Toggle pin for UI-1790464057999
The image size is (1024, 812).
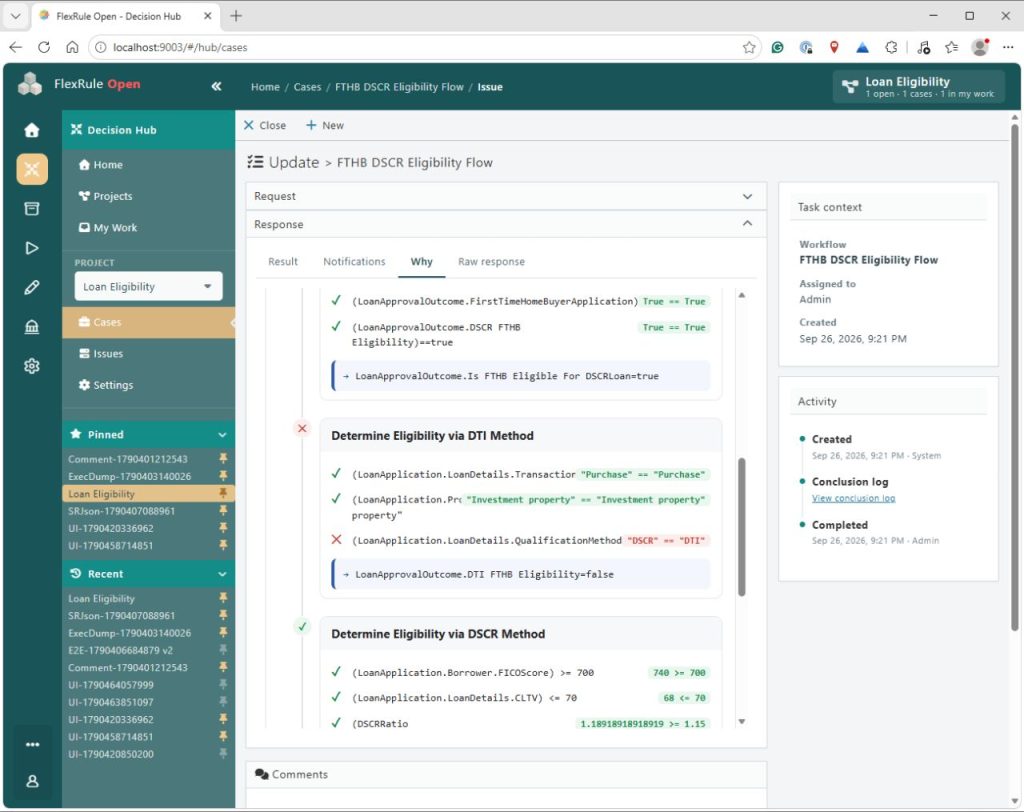click(x=223, y=685)
